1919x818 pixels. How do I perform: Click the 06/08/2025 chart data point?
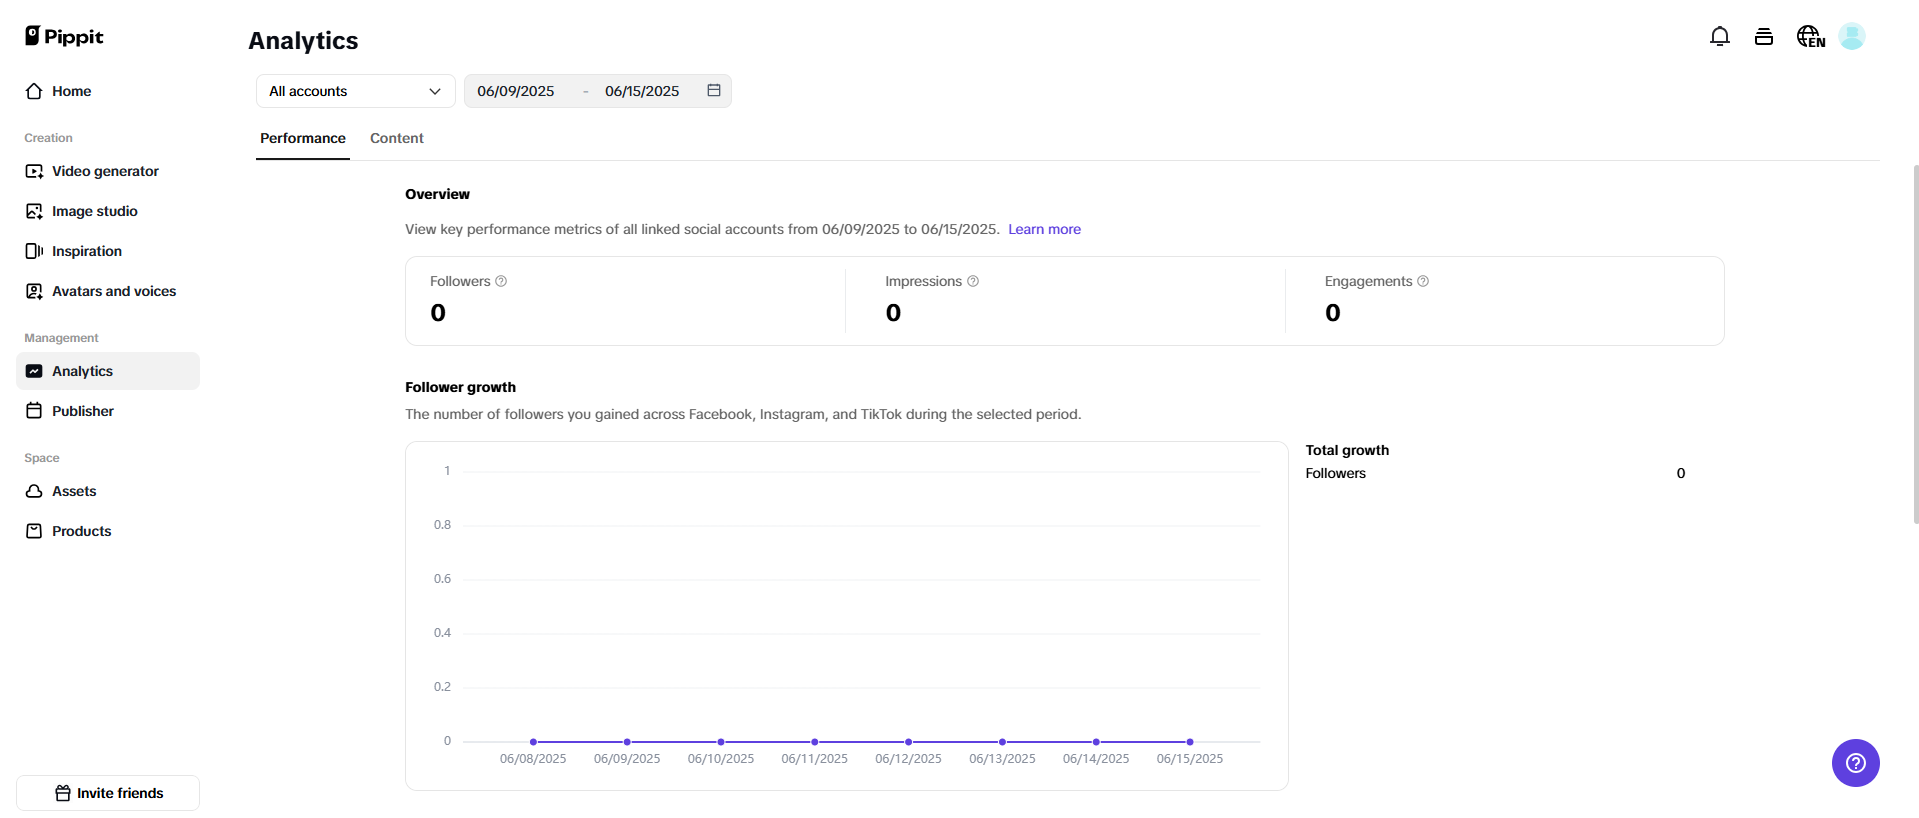click(533, 742)
